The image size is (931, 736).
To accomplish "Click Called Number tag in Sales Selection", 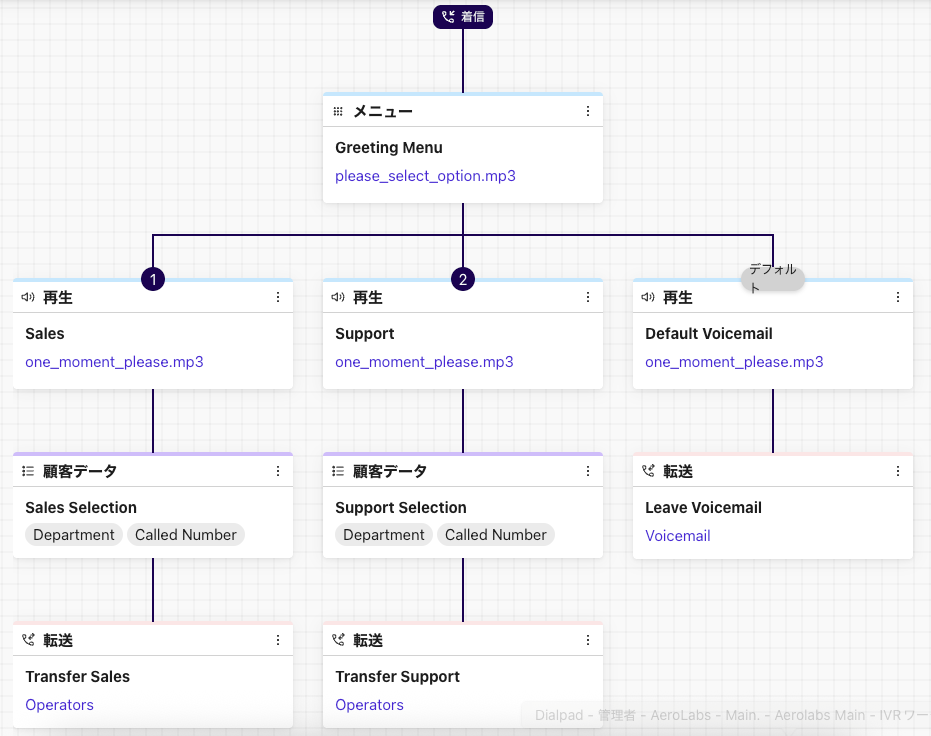I will click(x=186, y=535).
